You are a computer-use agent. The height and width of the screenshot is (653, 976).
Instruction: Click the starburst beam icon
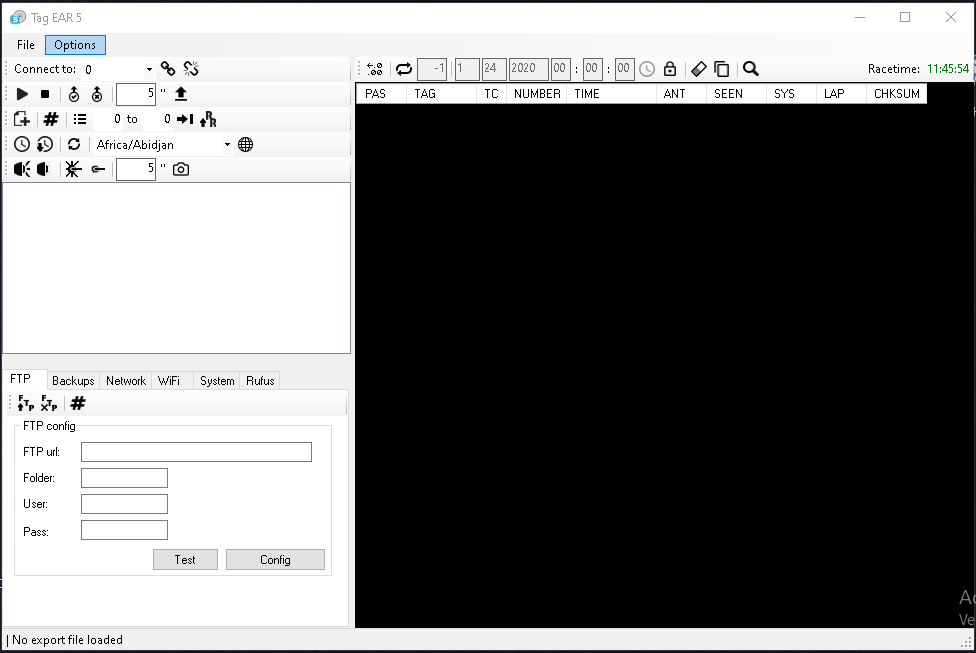(x=73, y=169)
